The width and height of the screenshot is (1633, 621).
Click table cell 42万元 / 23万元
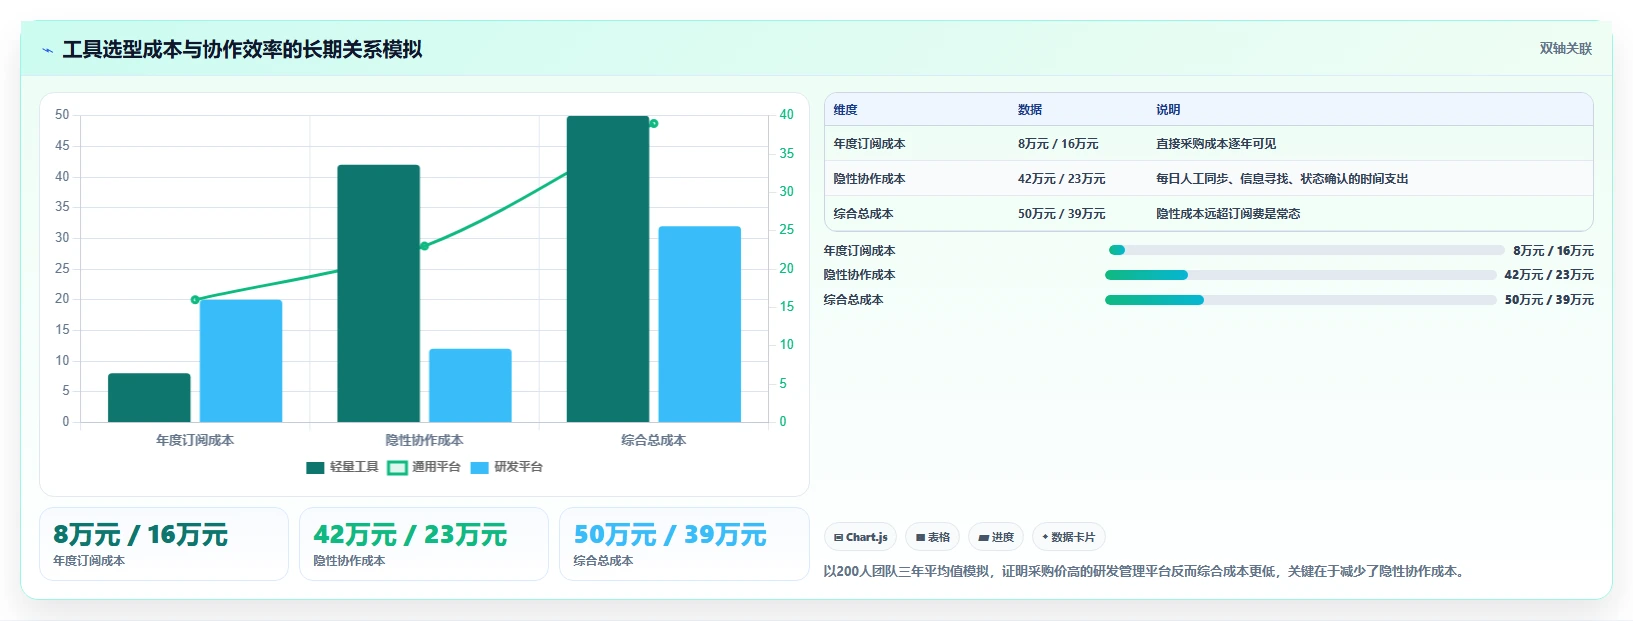pos(1061,179)
